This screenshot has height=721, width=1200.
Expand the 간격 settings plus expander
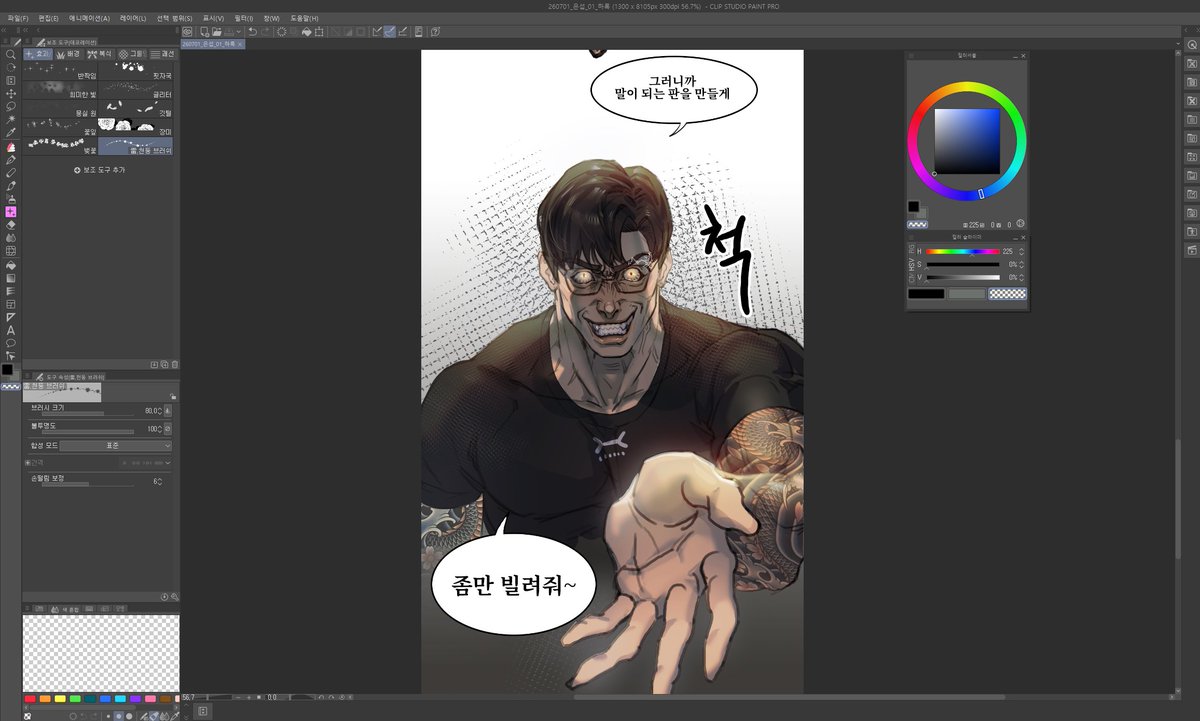pyautogui.click(x=28, y=463)
